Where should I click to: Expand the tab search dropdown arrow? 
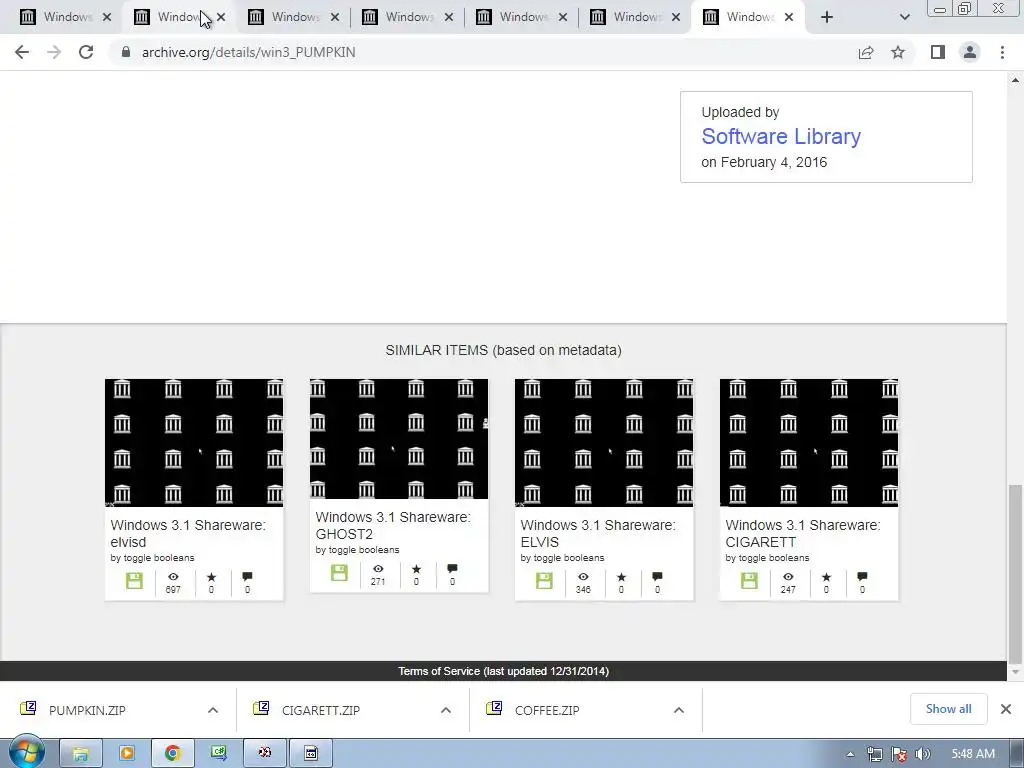(x=904, y=18)
